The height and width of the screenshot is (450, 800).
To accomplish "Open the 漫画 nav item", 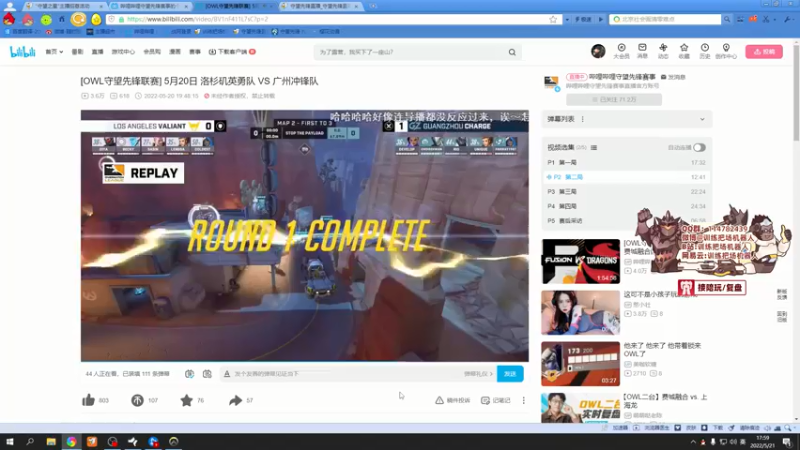I will 175,52.
